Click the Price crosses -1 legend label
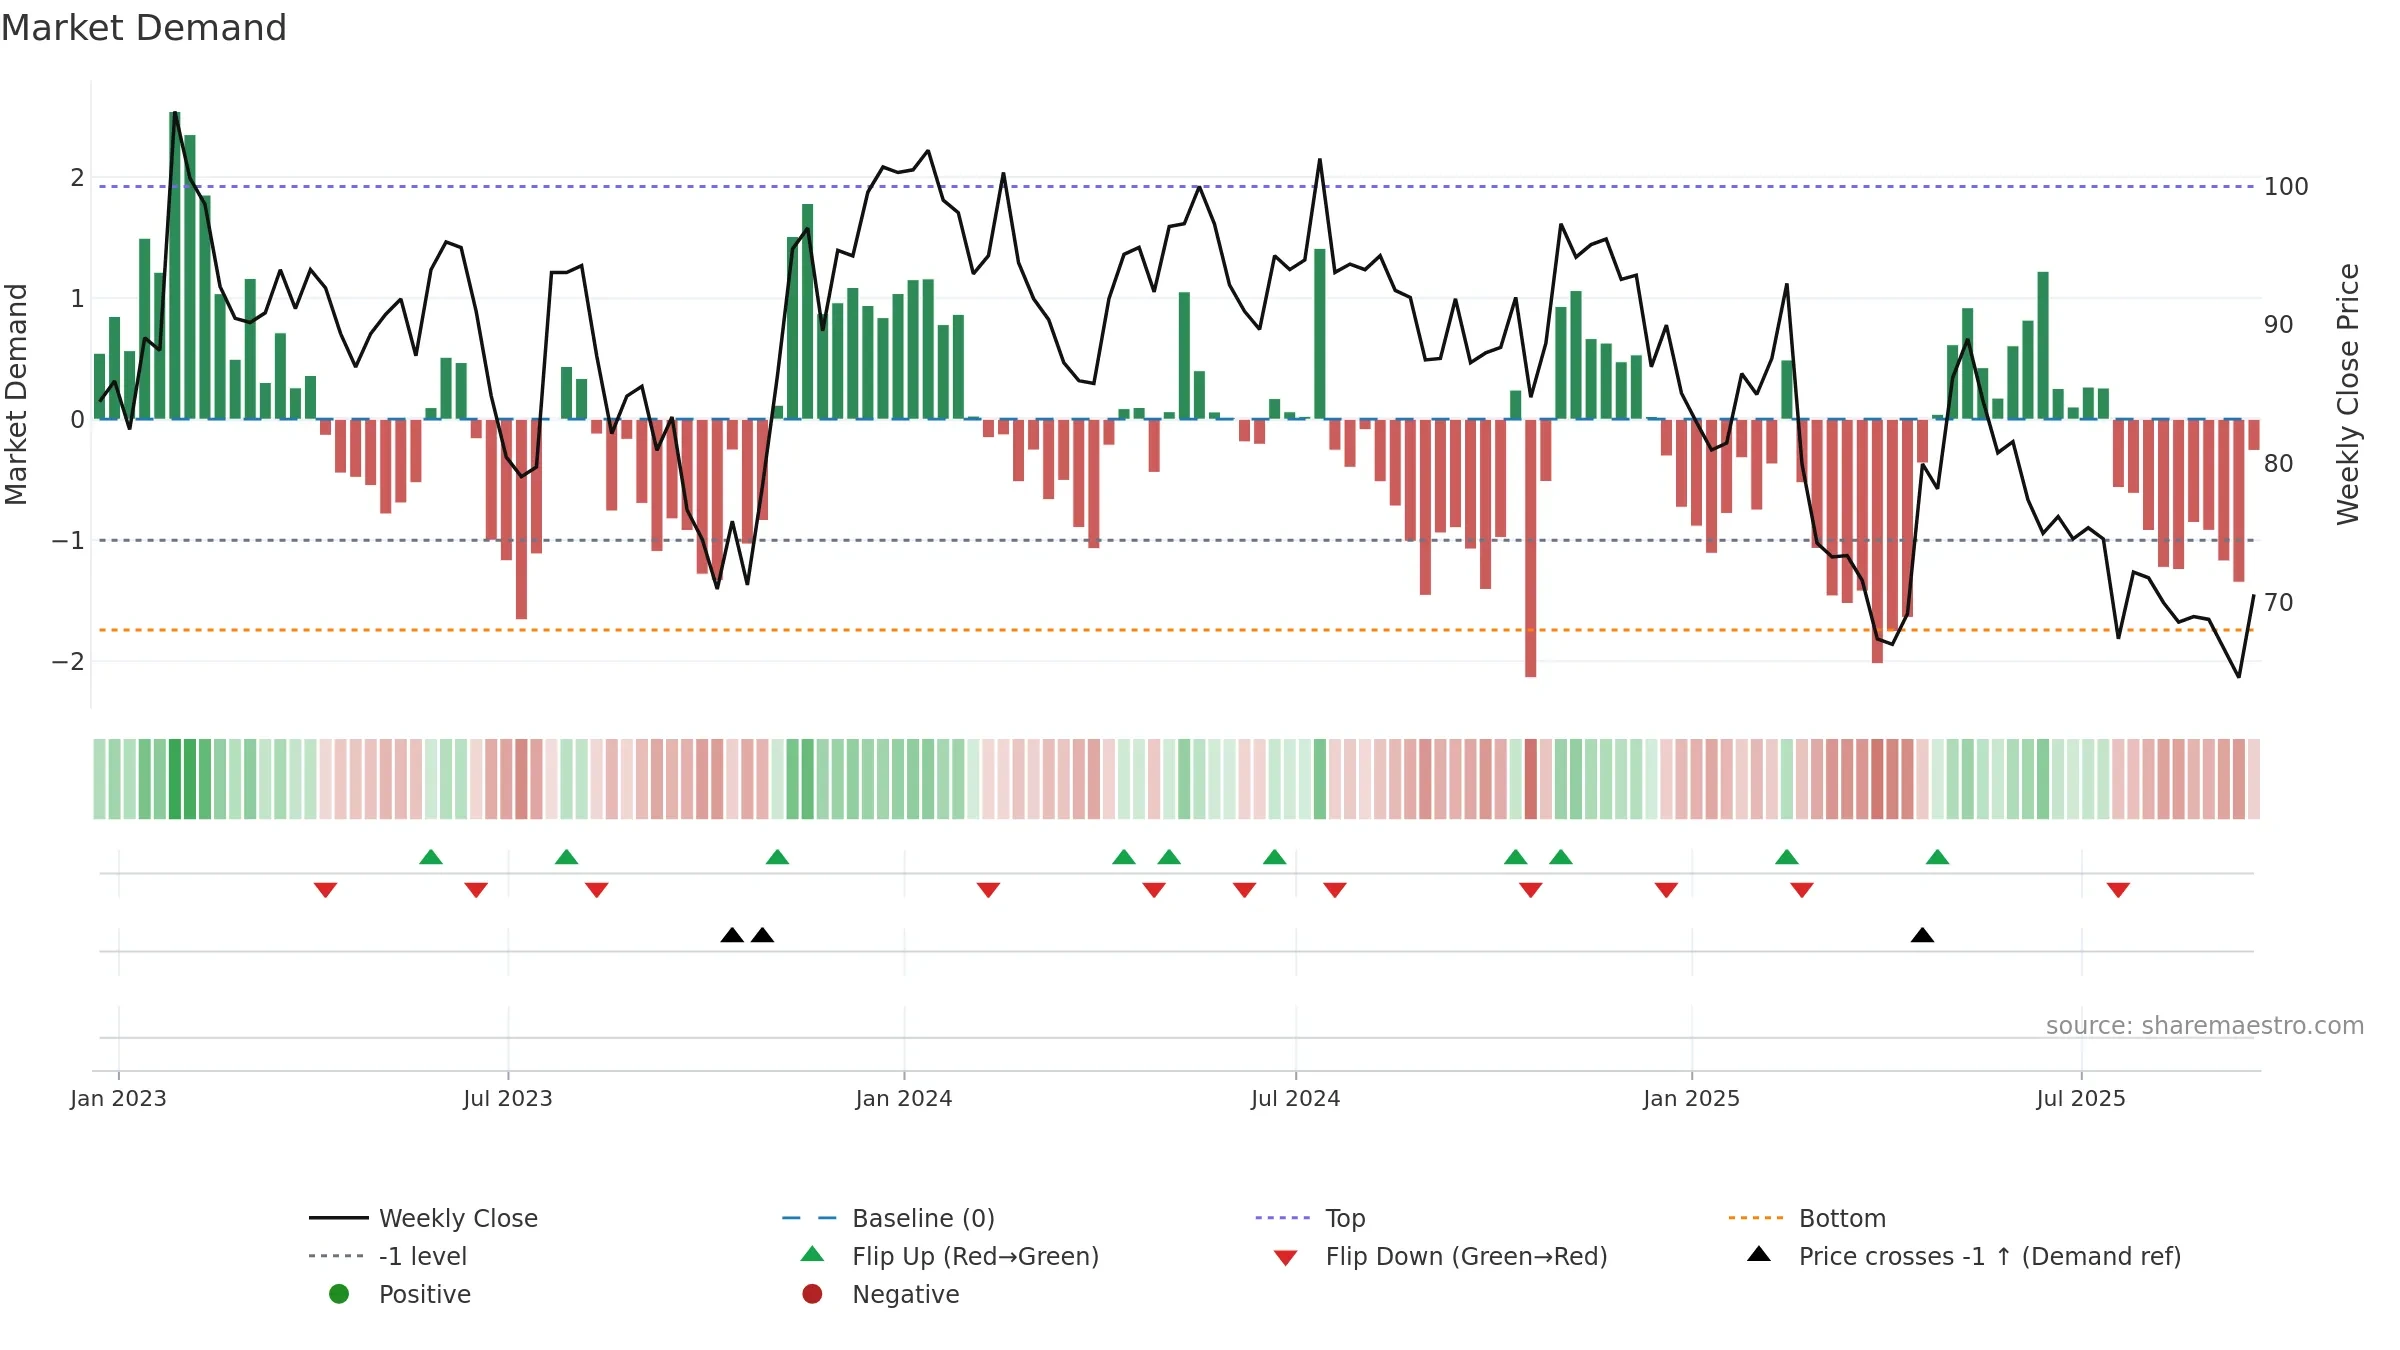Screen dimensions: 2400x1350 (x=1990, y=1256)
